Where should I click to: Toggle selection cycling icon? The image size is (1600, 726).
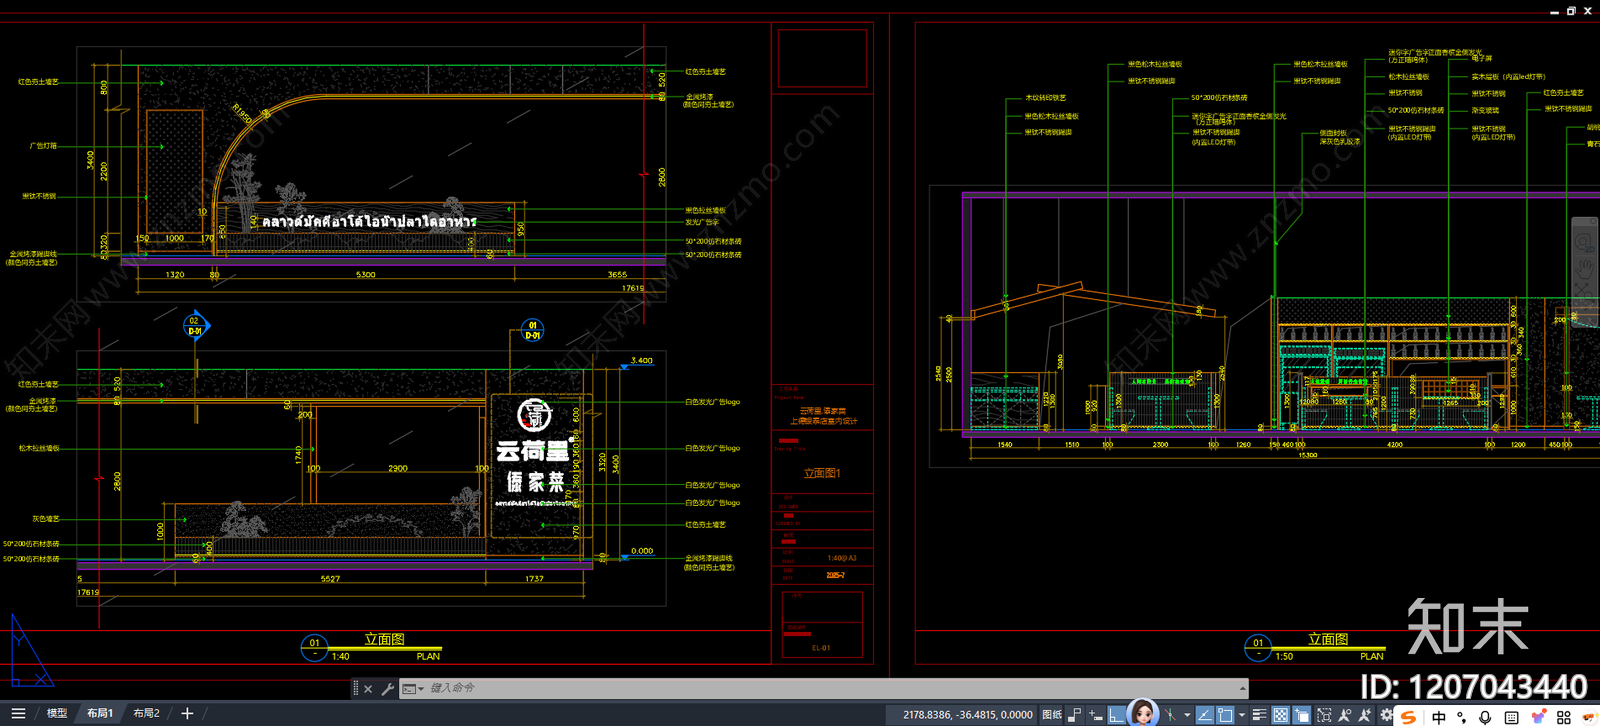click(x=1301, y=715)
